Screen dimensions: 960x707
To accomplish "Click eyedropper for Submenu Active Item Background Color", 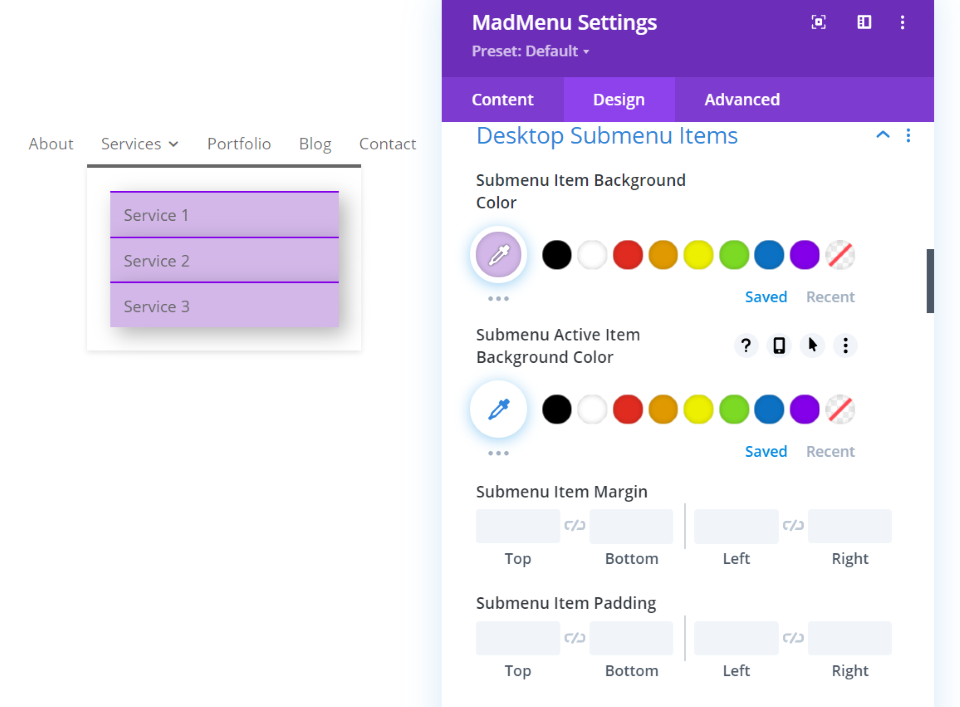I will [499, 409].
